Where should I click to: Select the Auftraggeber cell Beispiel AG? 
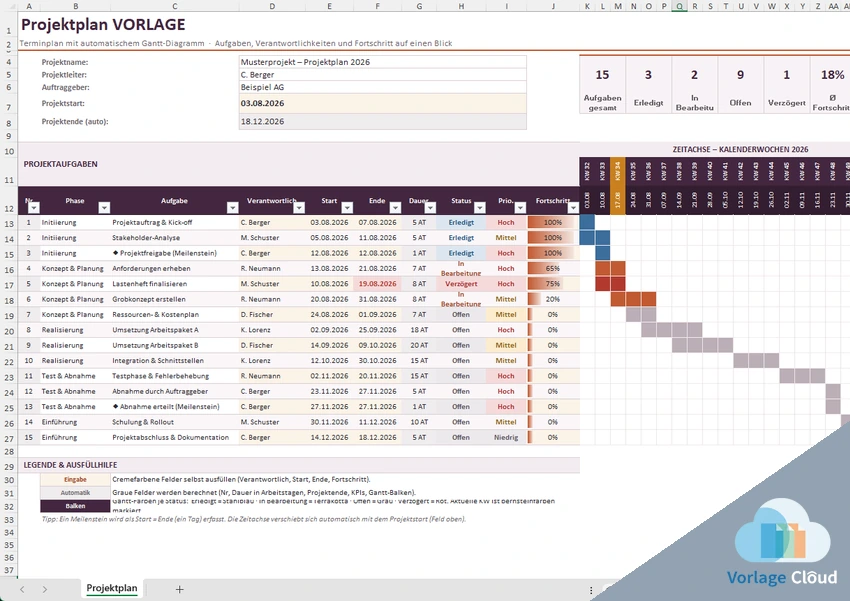[383, 87]
